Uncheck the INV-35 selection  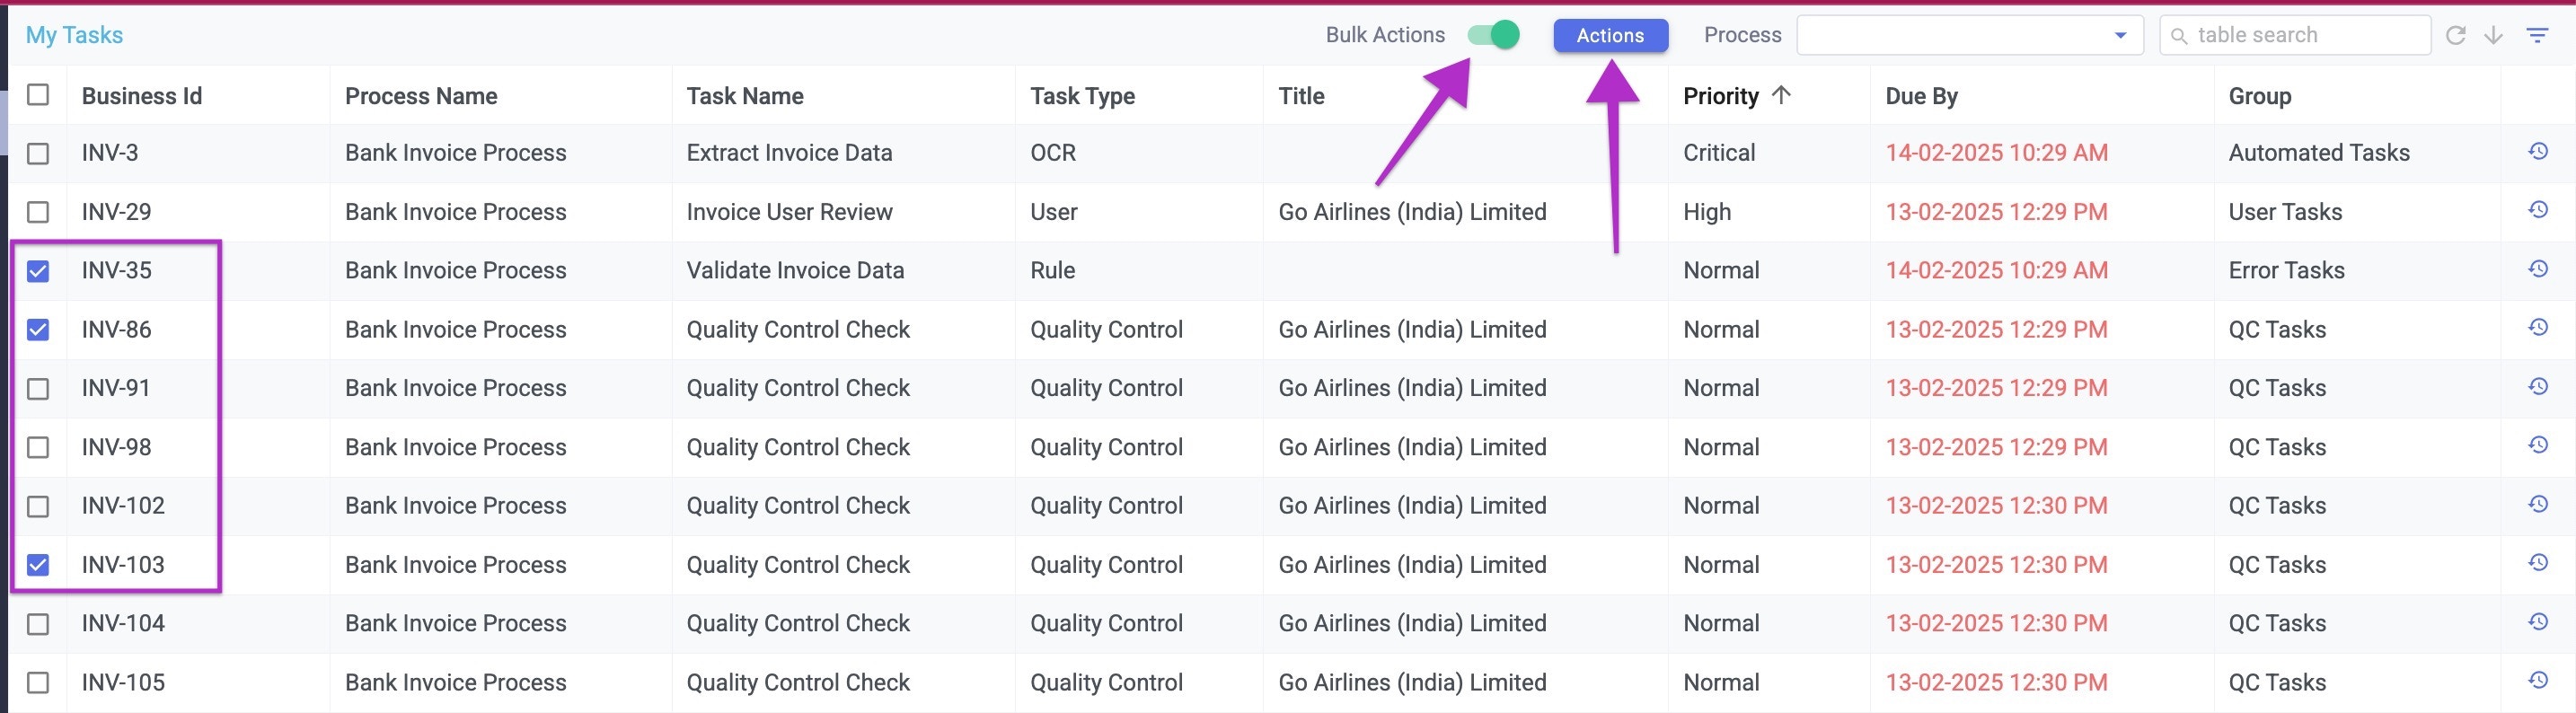tap(39, 270)
